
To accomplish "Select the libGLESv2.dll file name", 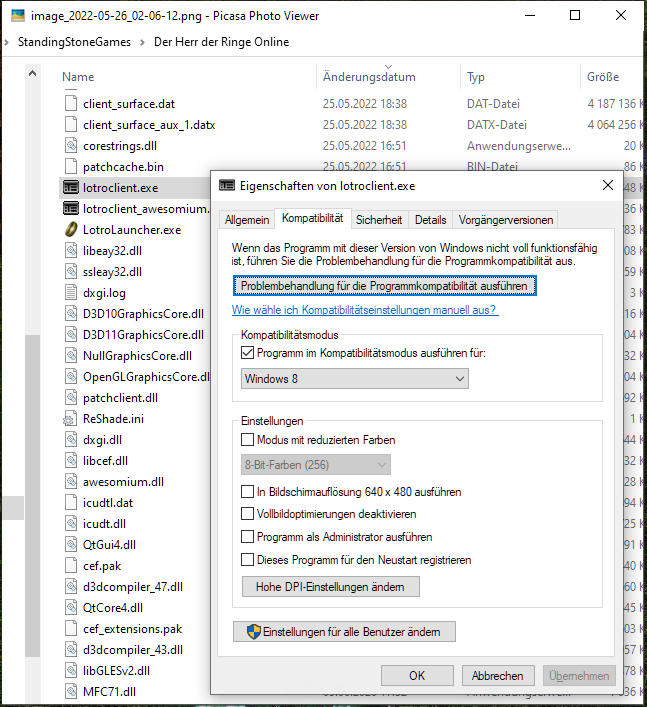I will point(116,671).
